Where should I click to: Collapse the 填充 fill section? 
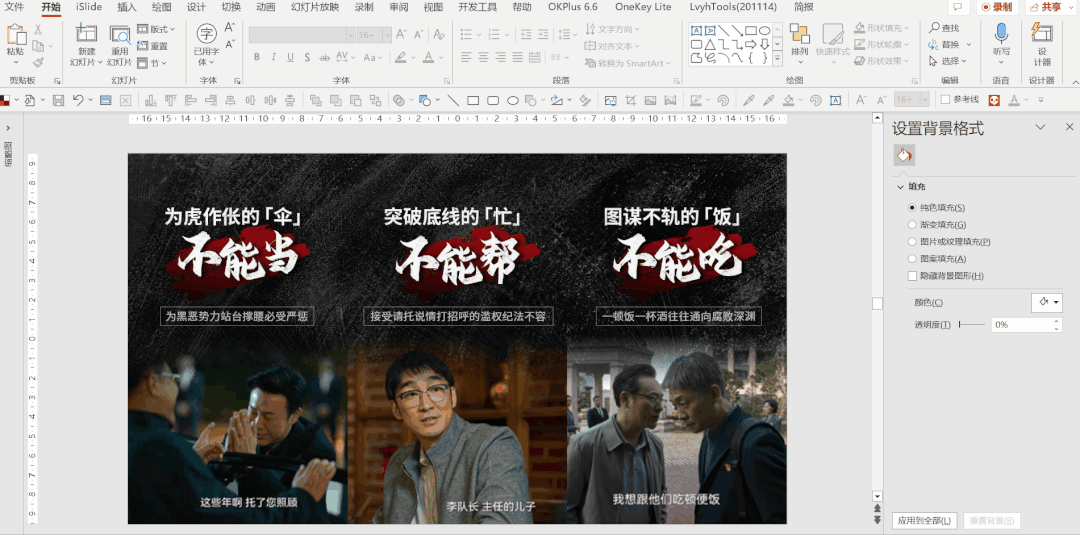900,187
